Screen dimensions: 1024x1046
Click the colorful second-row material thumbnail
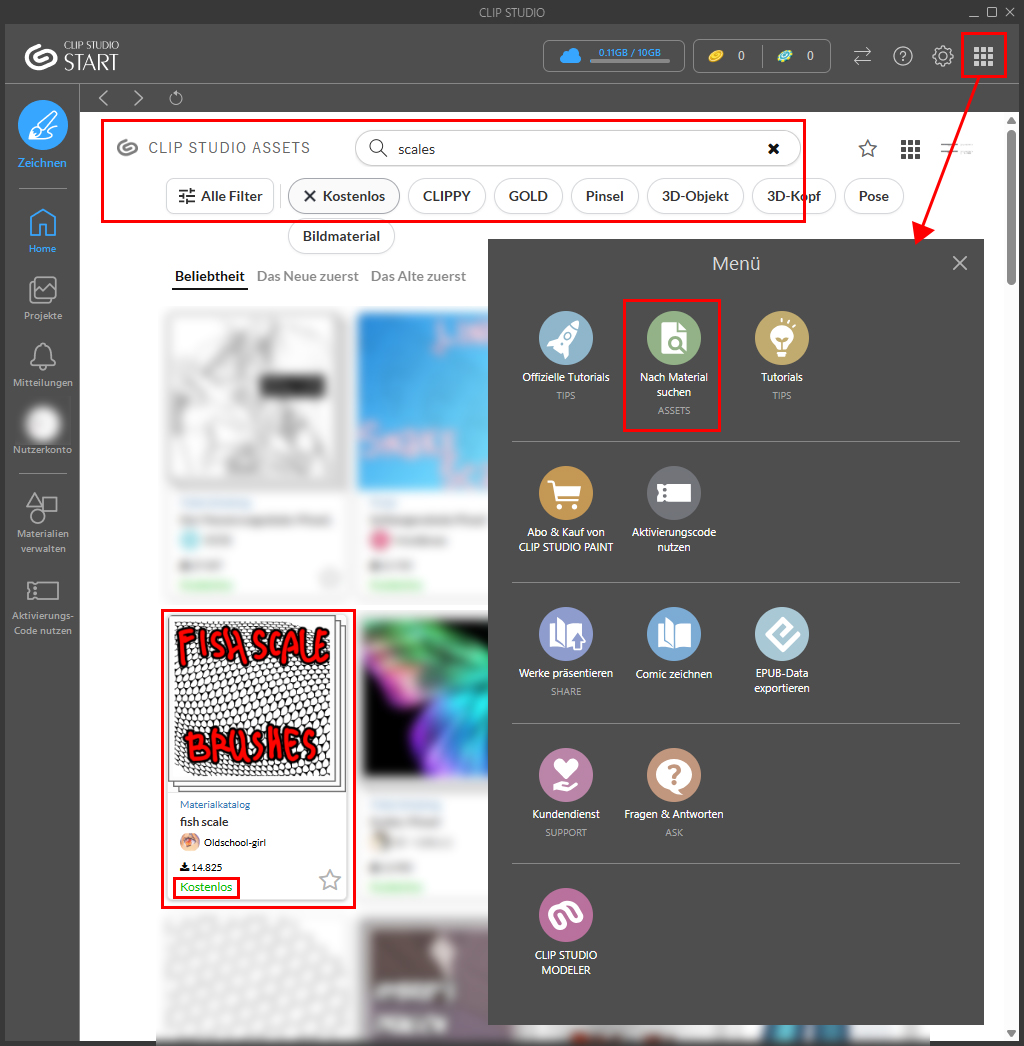424,699
